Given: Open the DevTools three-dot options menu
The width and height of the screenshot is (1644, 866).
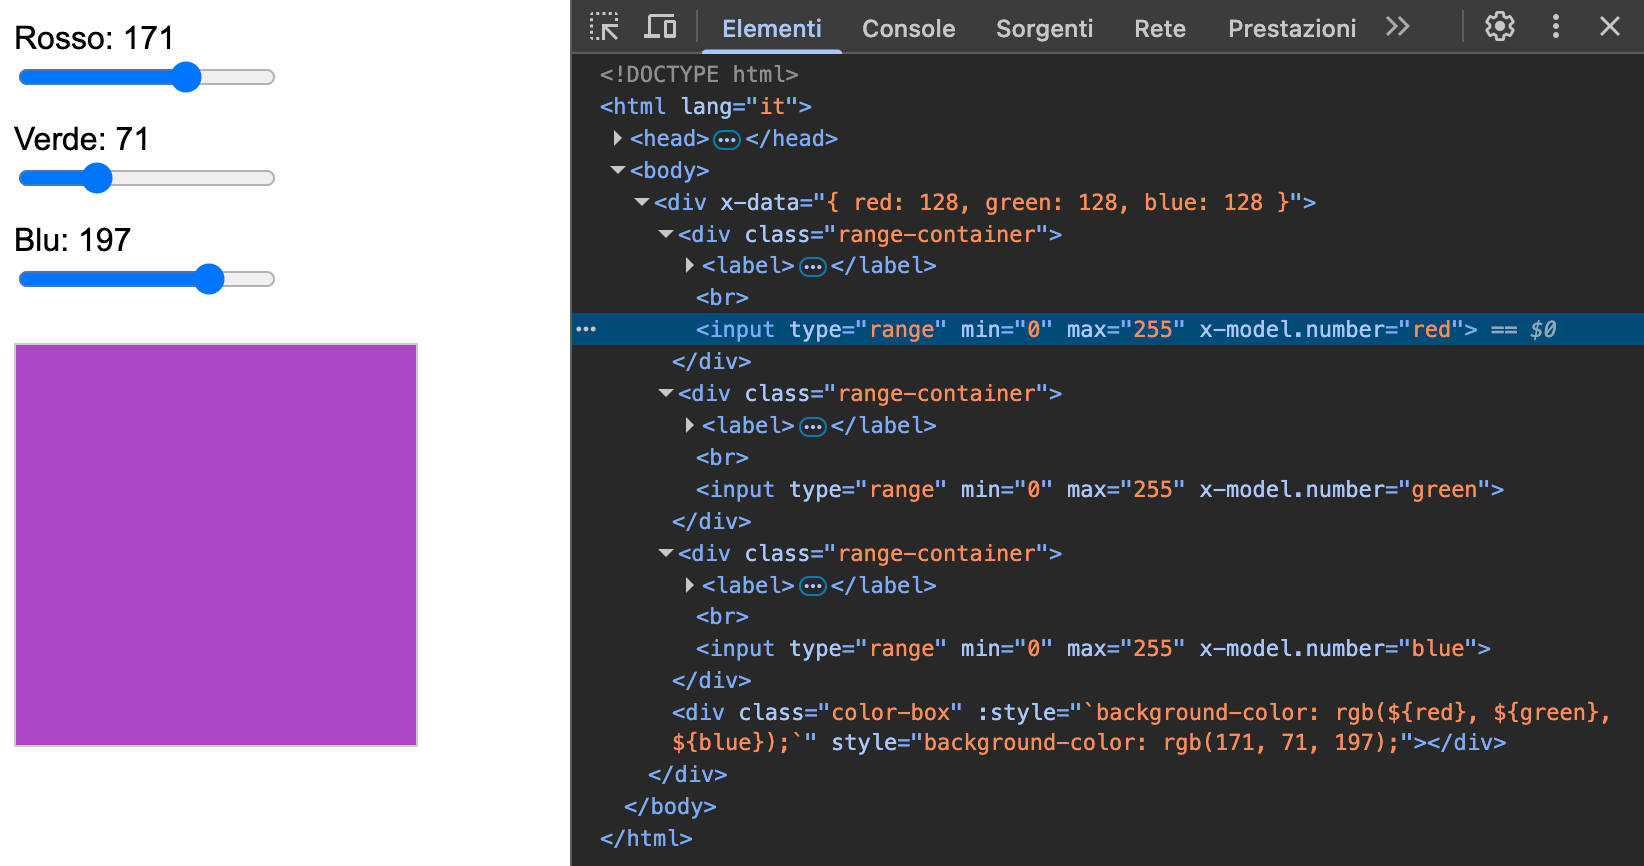Looking at the screenshot, I should coord(1555,27).
